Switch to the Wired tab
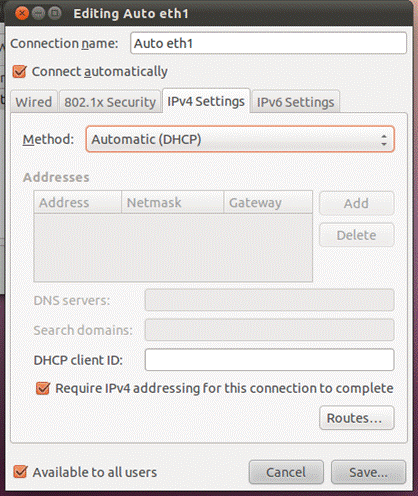Screen dimensions: 418x496 [34, 102]
